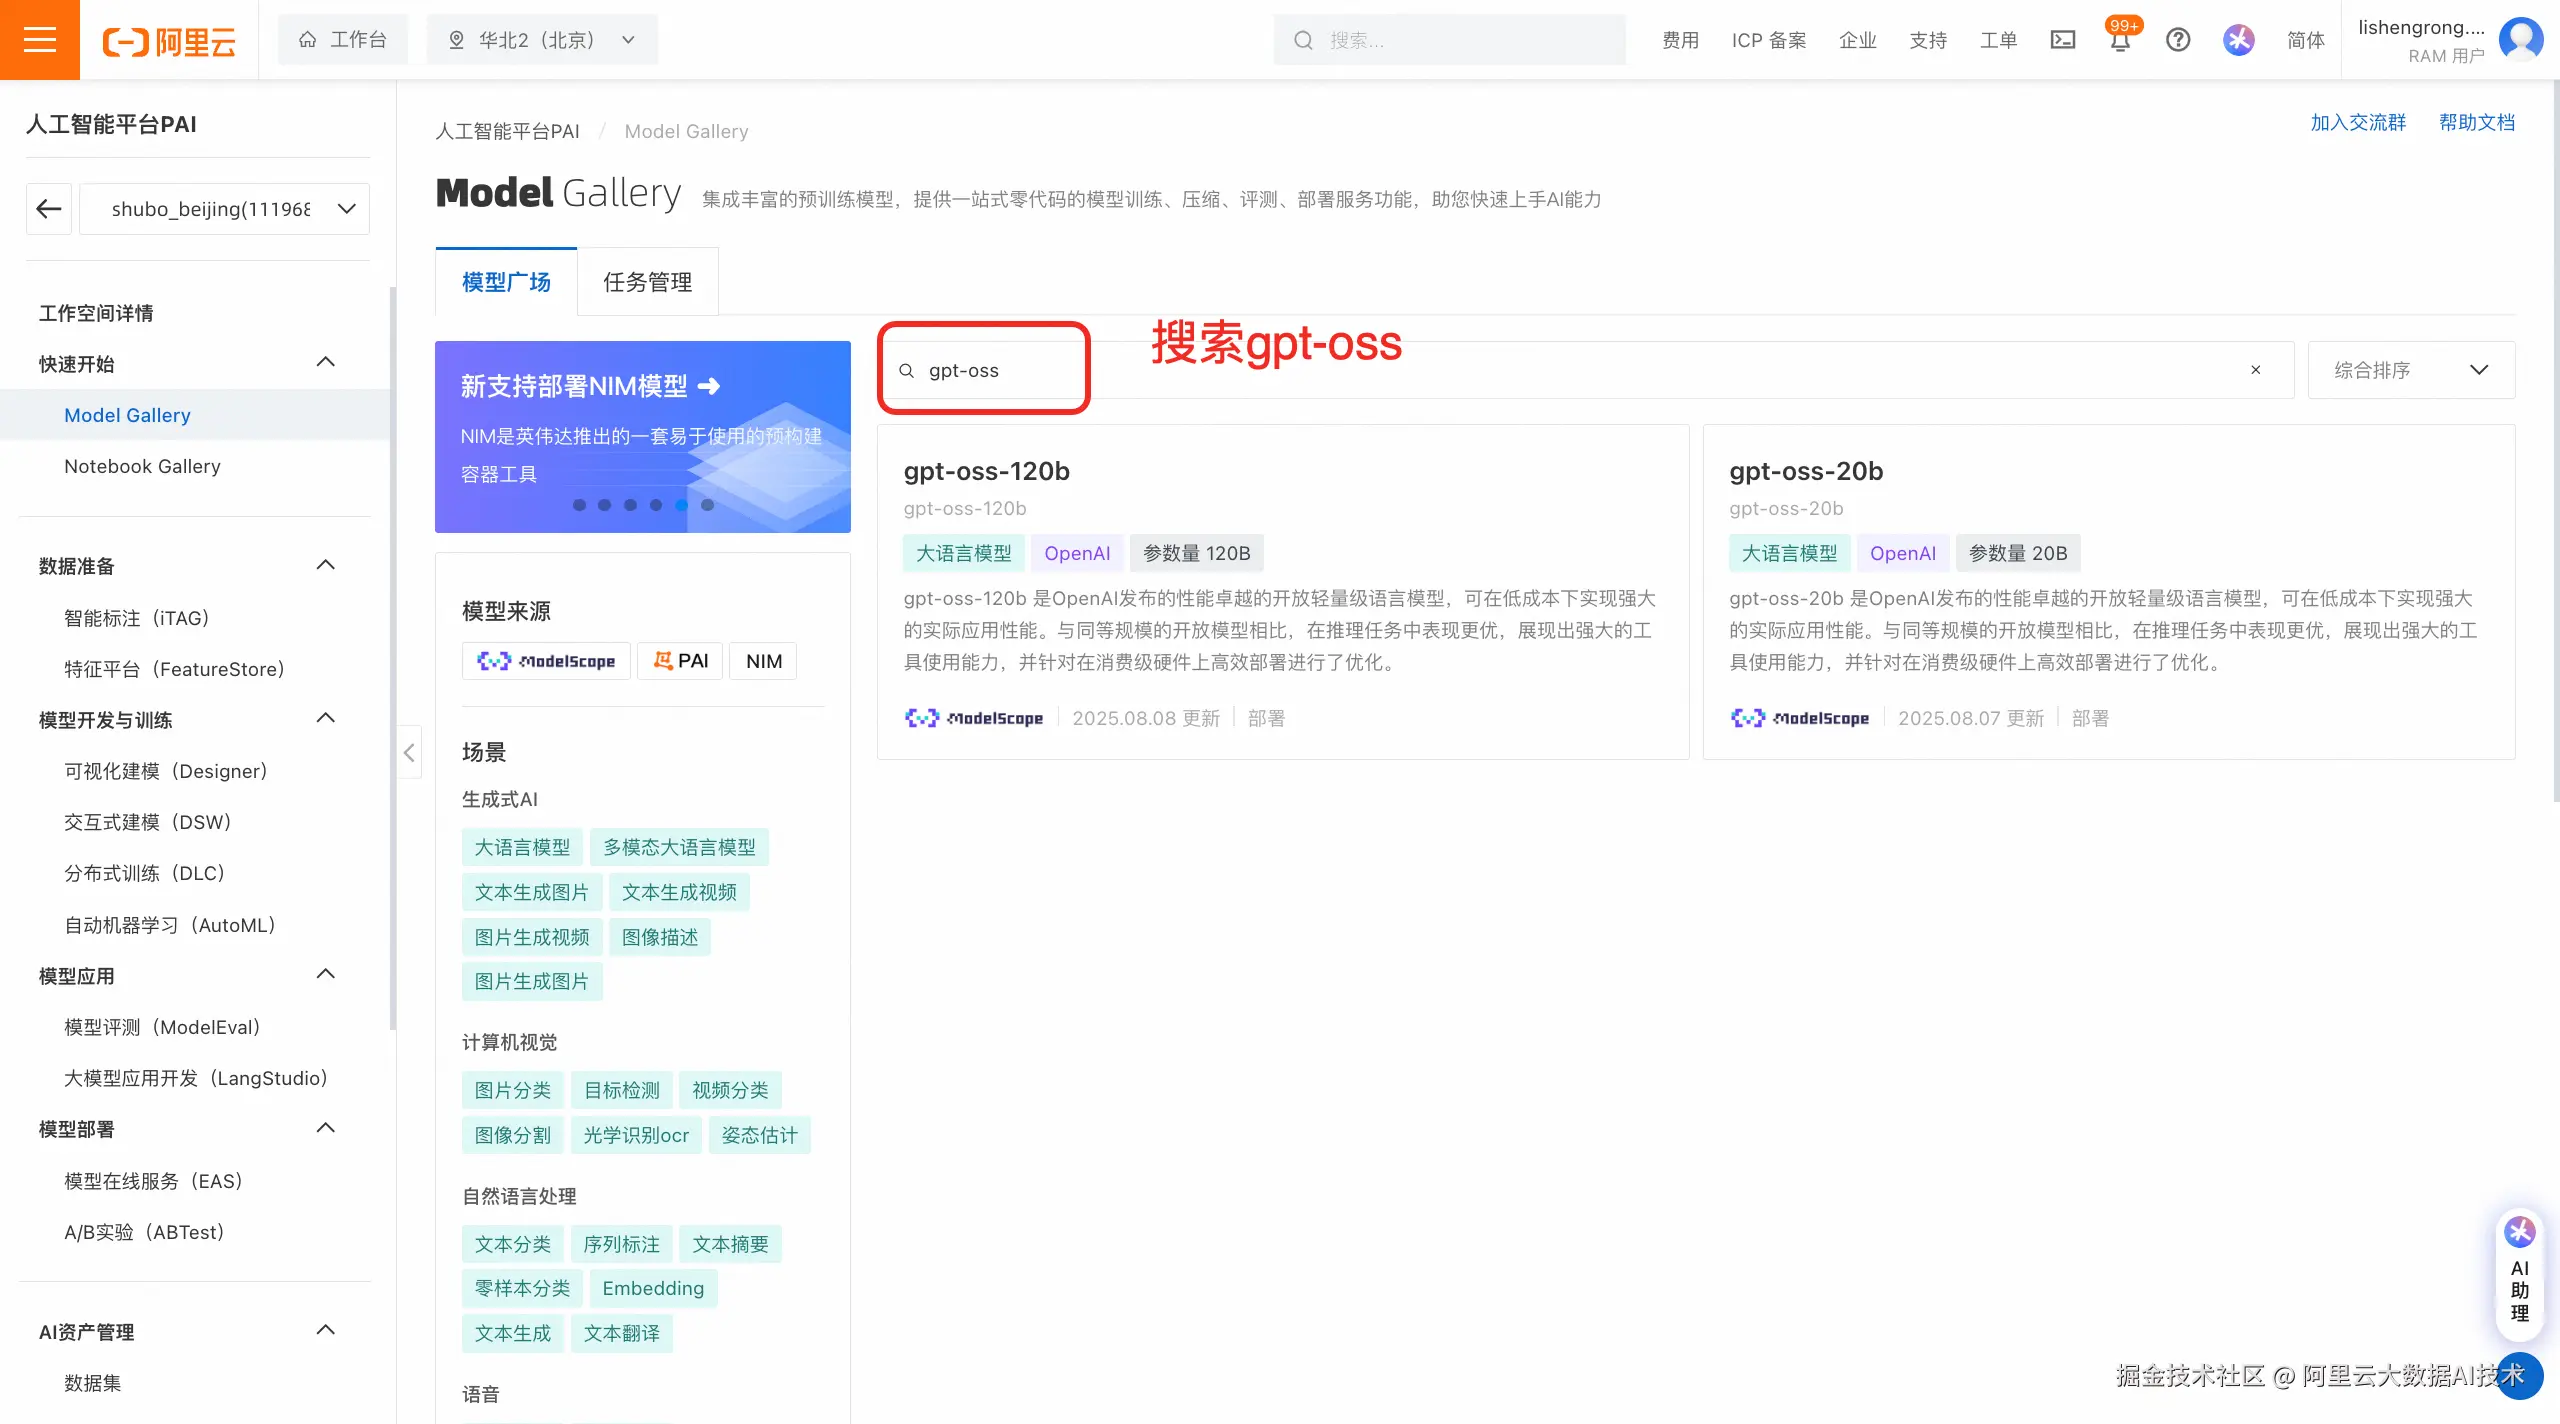Switch to the 任务管理 tab
Viewport: 2560px width, 1424px height.
click(x=648, y=282)
